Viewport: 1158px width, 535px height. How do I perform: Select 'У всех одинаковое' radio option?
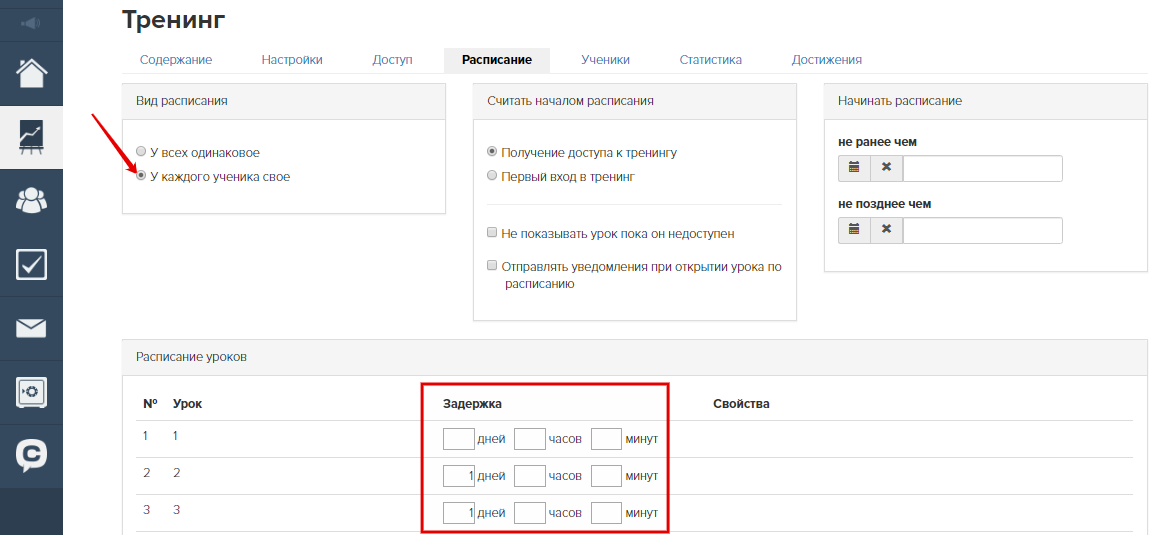141,151
